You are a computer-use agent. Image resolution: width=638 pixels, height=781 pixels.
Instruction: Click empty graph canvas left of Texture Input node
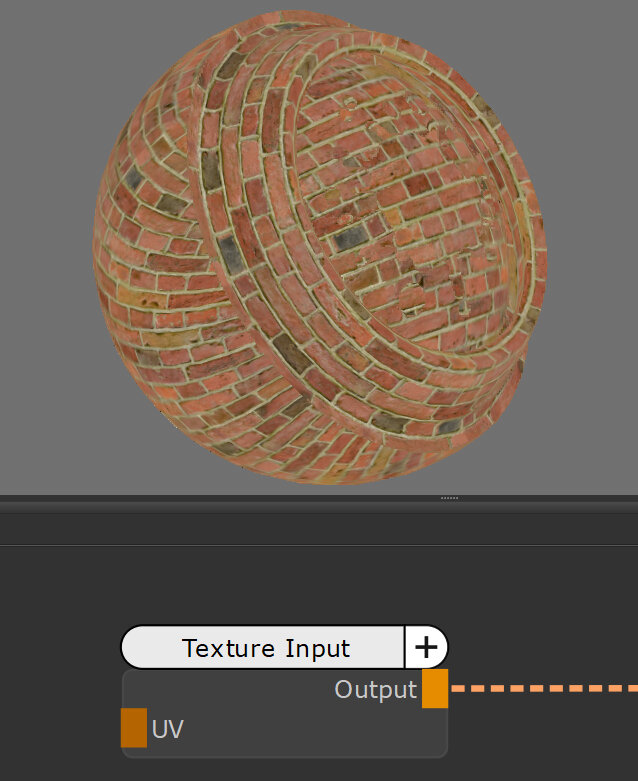(60, 690)
